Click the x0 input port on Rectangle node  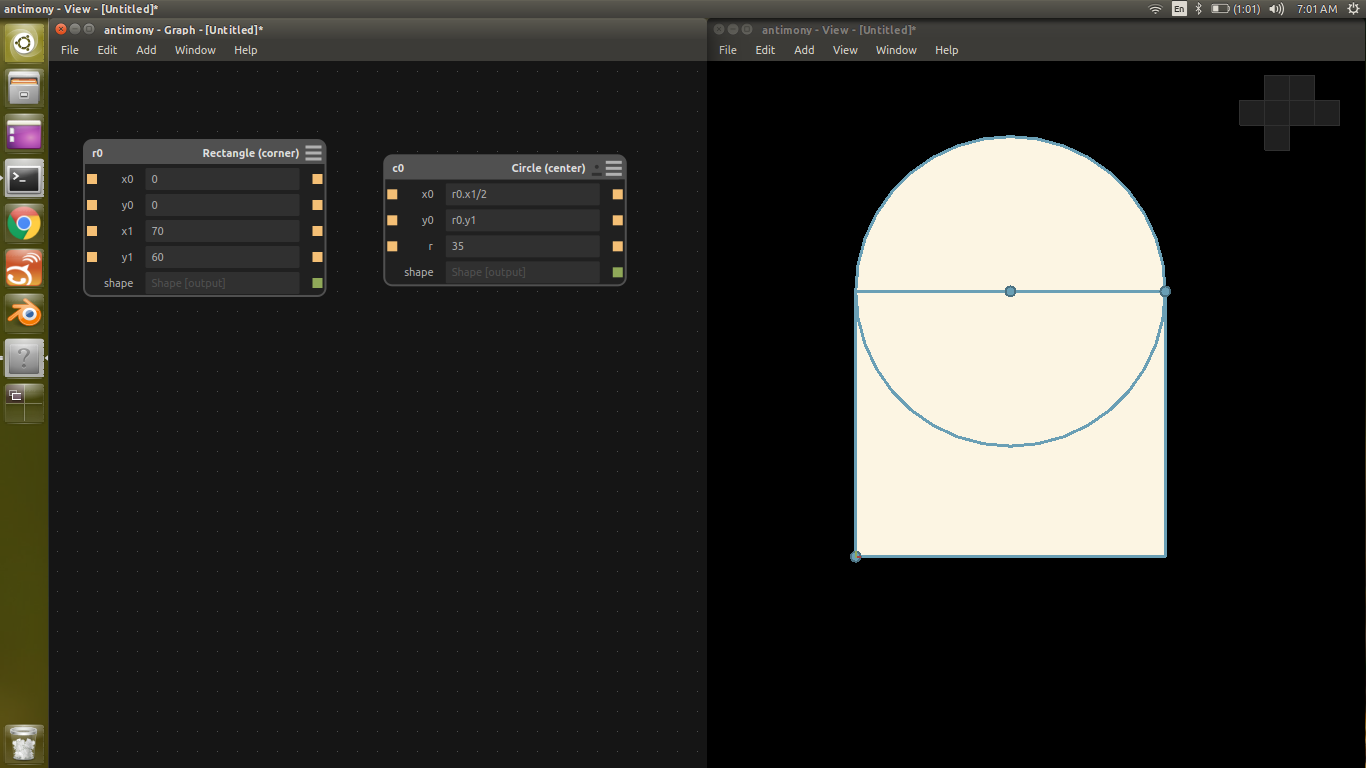point(92,179)
